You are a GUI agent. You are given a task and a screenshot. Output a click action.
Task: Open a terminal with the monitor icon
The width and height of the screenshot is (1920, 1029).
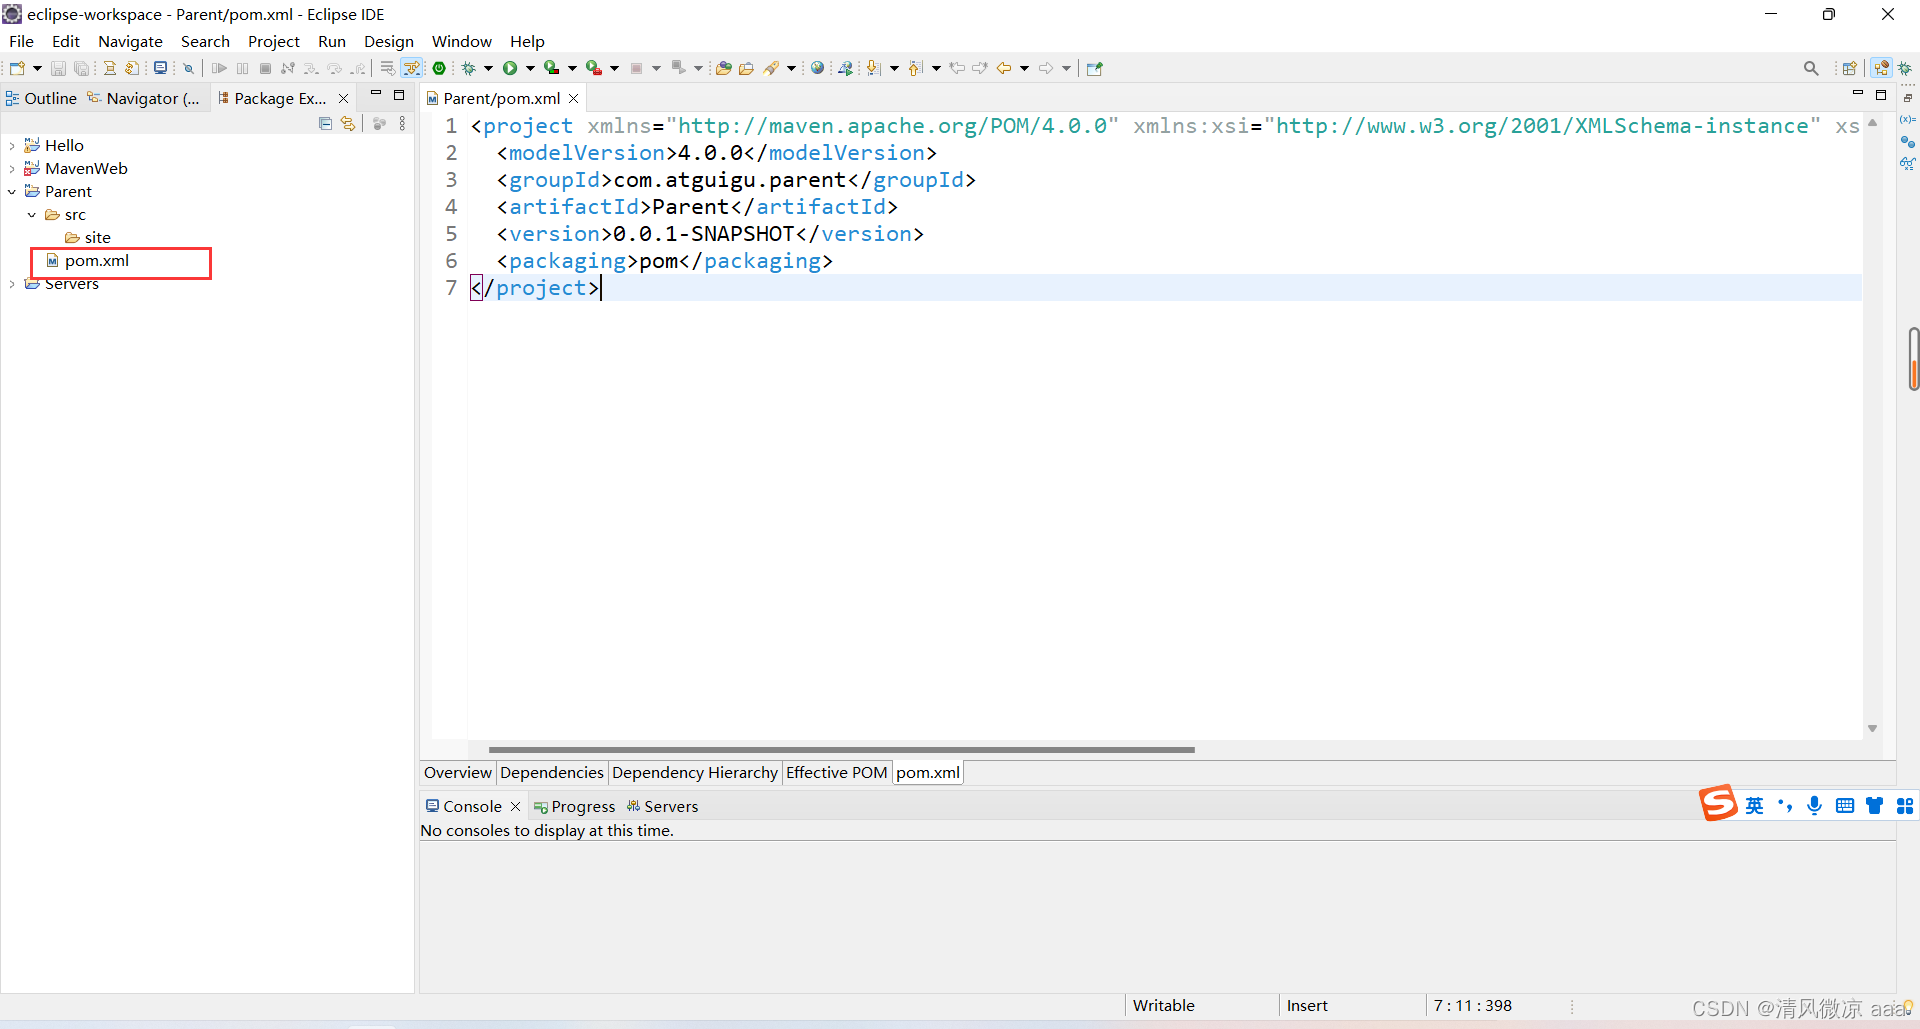click(160, 68)
